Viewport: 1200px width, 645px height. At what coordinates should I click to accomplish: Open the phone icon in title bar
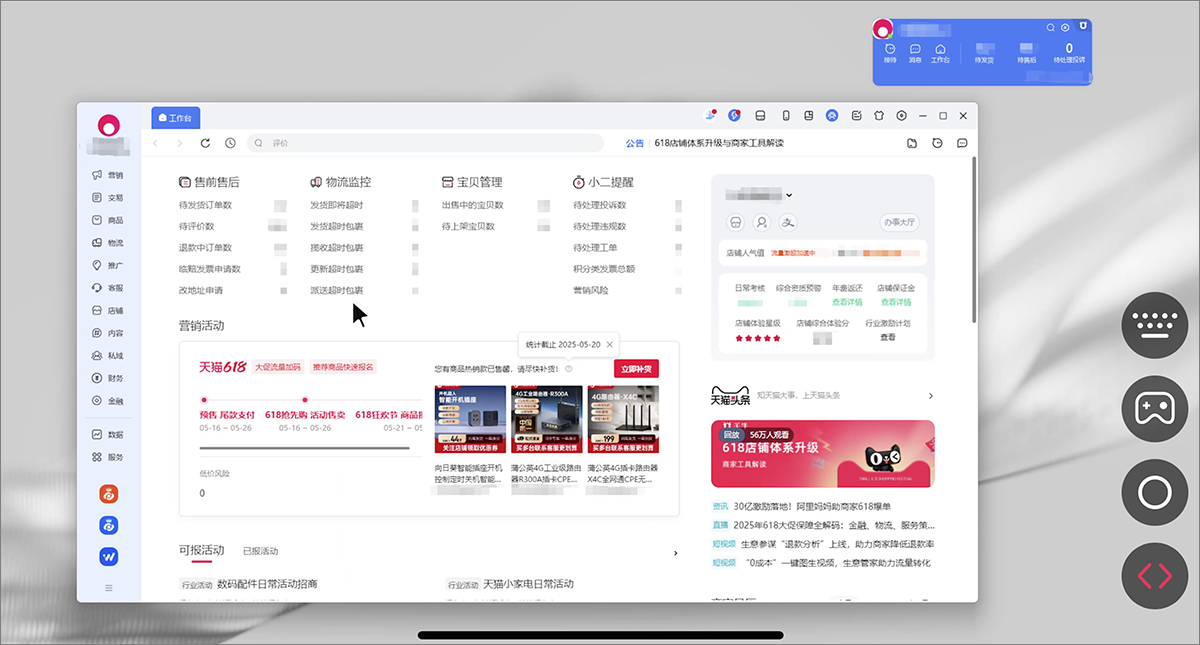(x=785, y=115)
